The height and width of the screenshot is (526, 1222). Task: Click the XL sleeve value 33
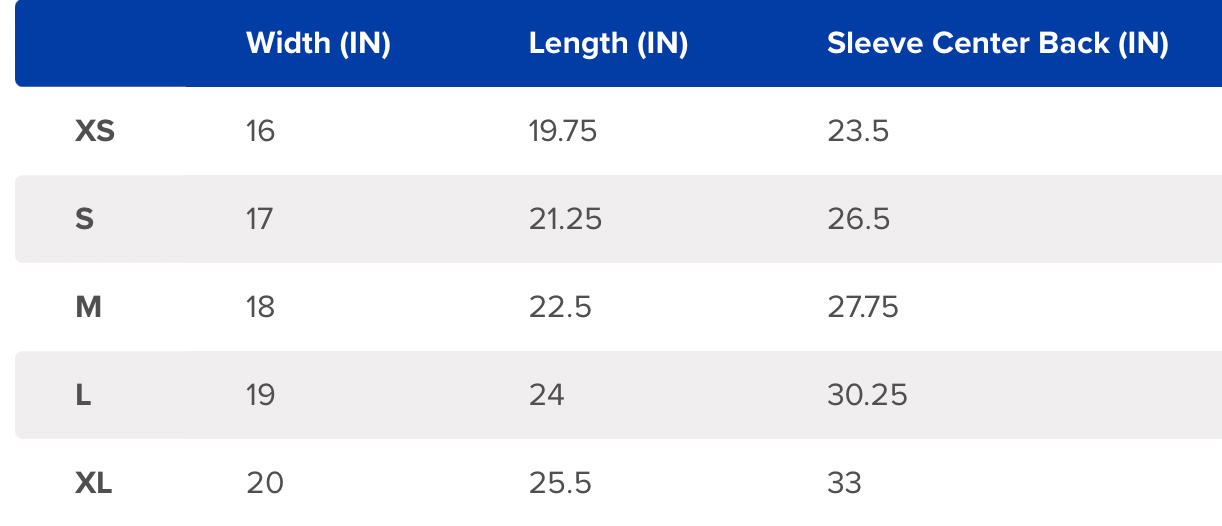(844, 484)
